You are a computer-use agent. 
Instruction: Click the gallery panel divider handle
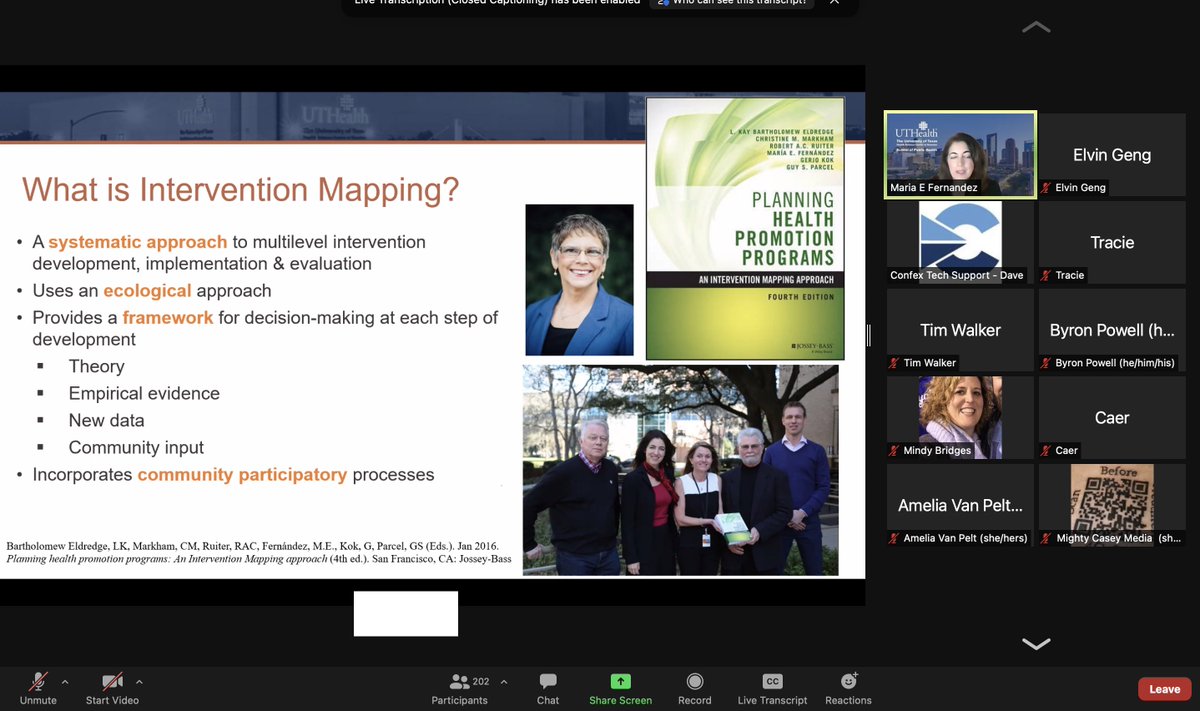pos(868,335)
